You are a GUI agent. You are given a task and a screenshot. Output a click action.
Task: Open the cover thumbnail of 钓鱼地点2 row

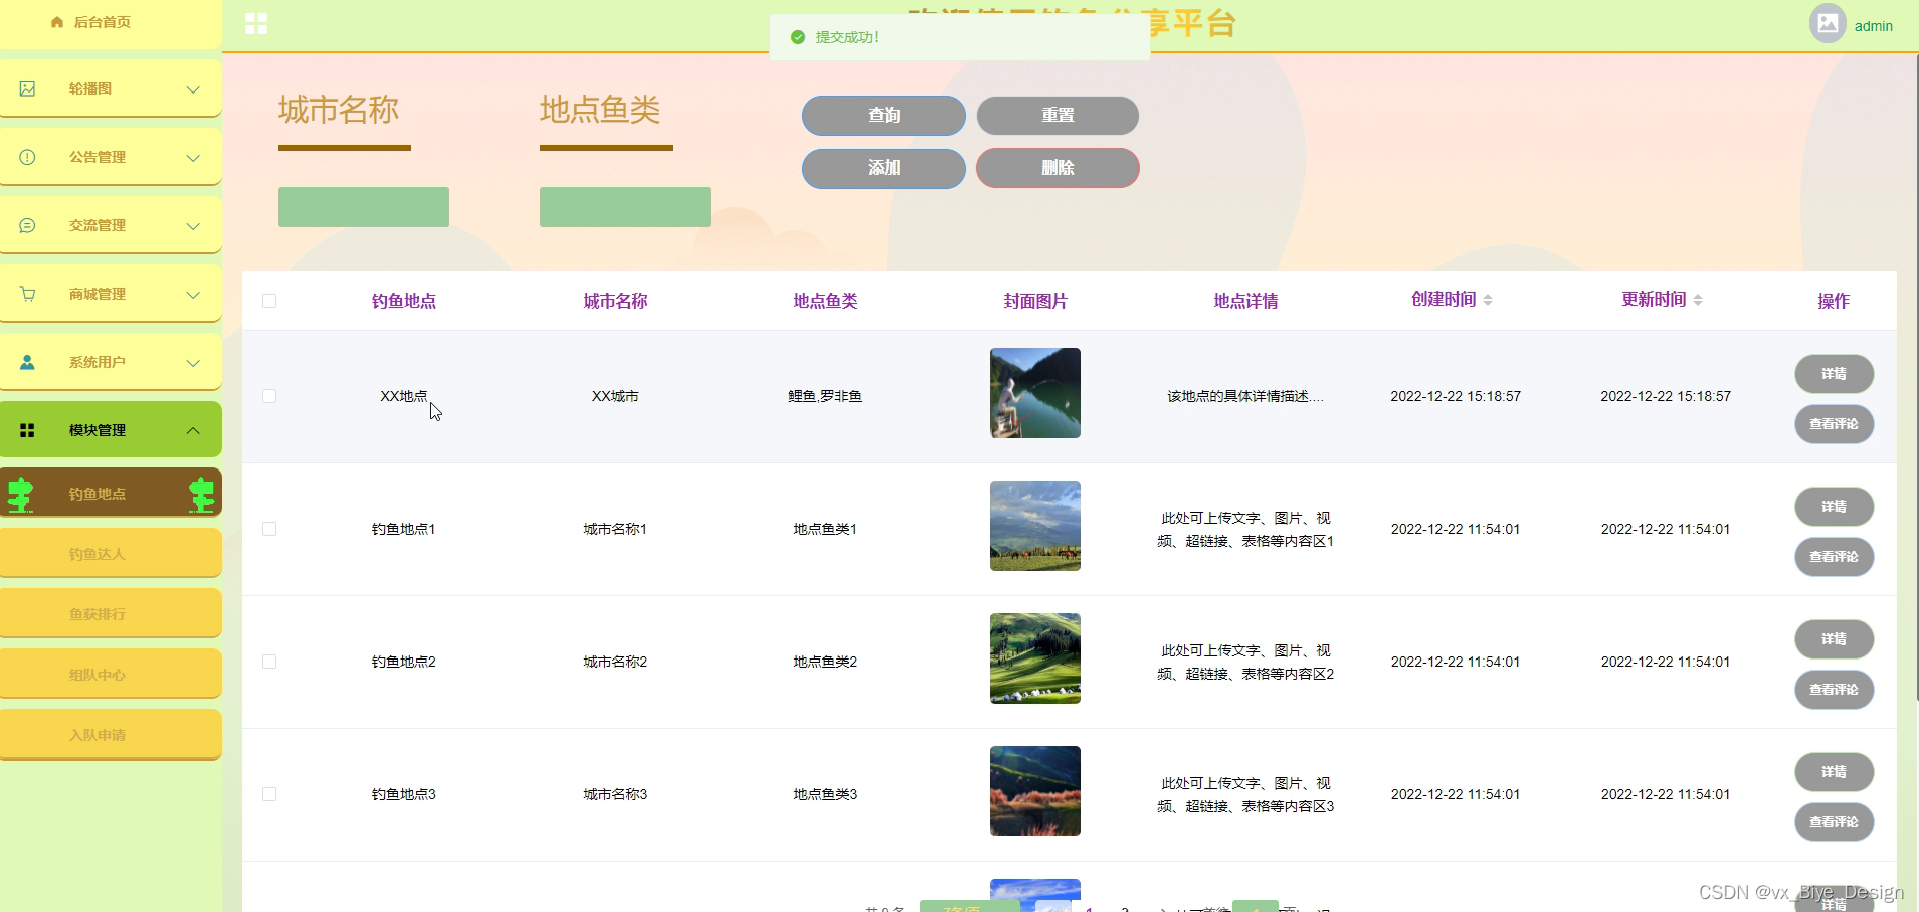click(1035, 658)
